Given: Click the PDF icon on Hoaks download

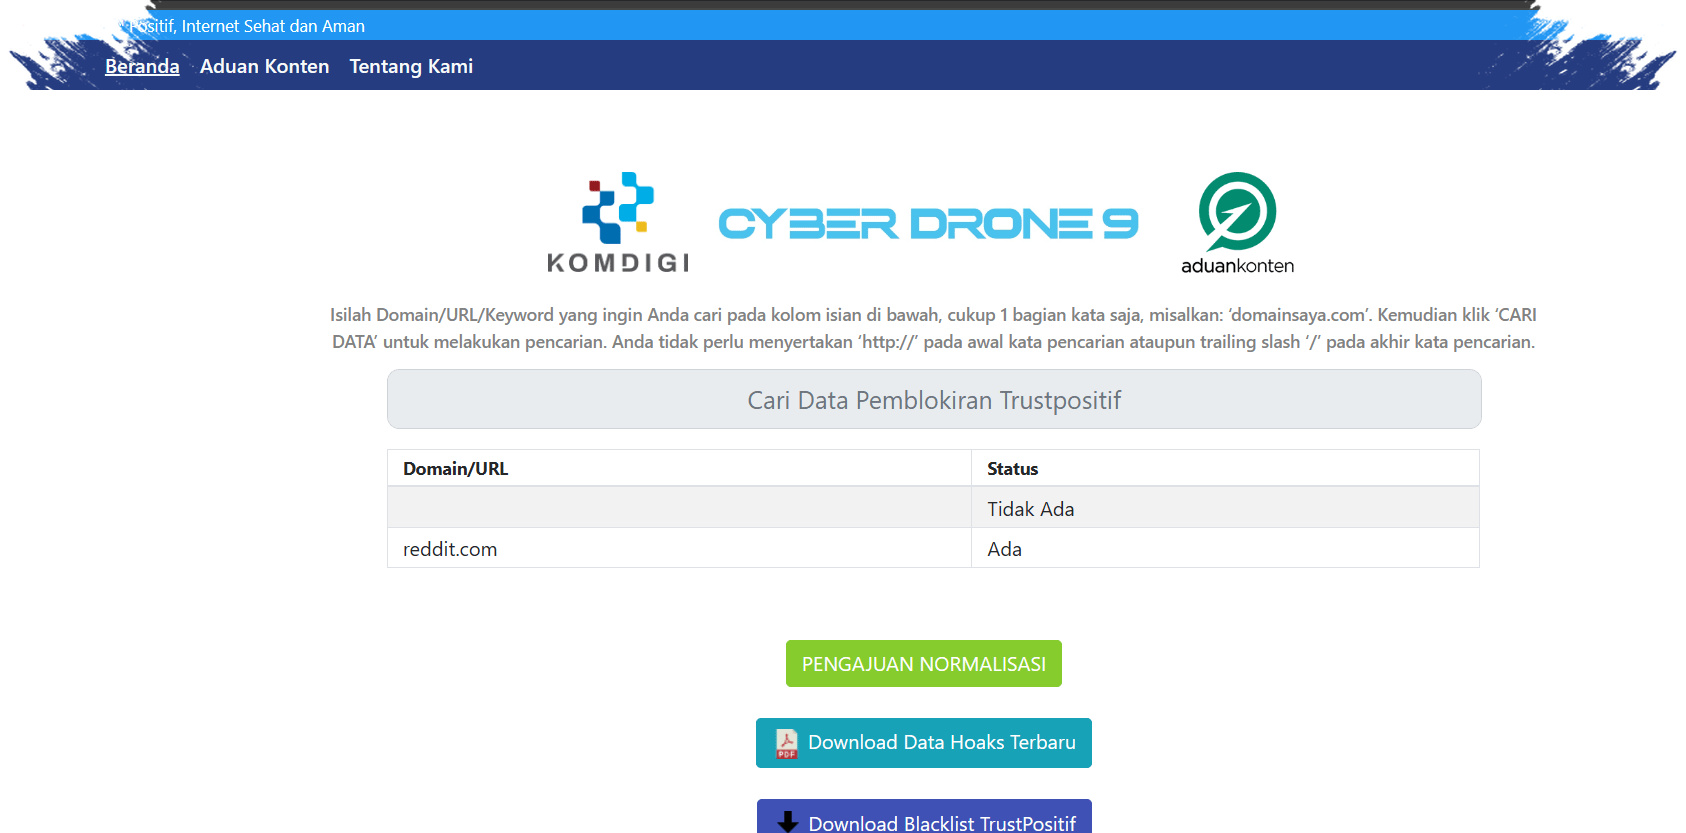Looking at the screenshot, I should 787,743.
